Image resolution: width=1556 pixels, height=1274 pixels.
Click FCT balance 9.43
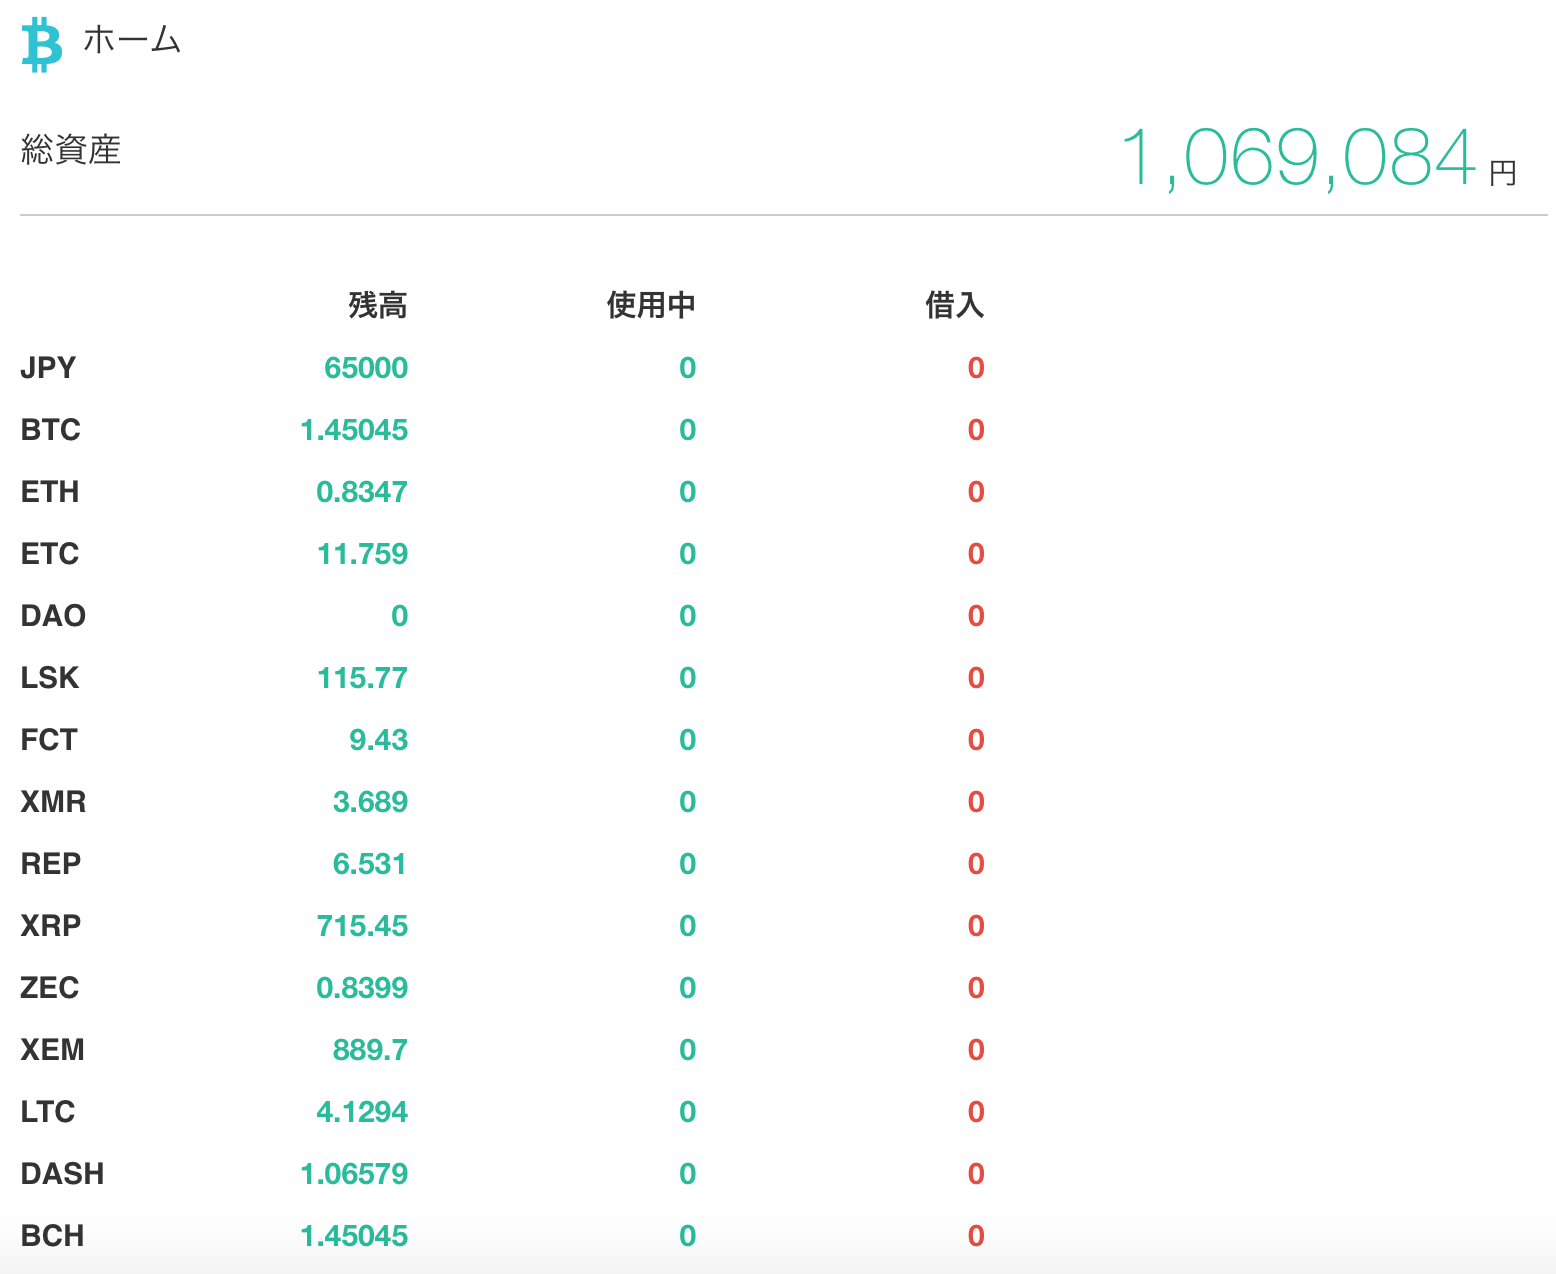pos(378,739)
